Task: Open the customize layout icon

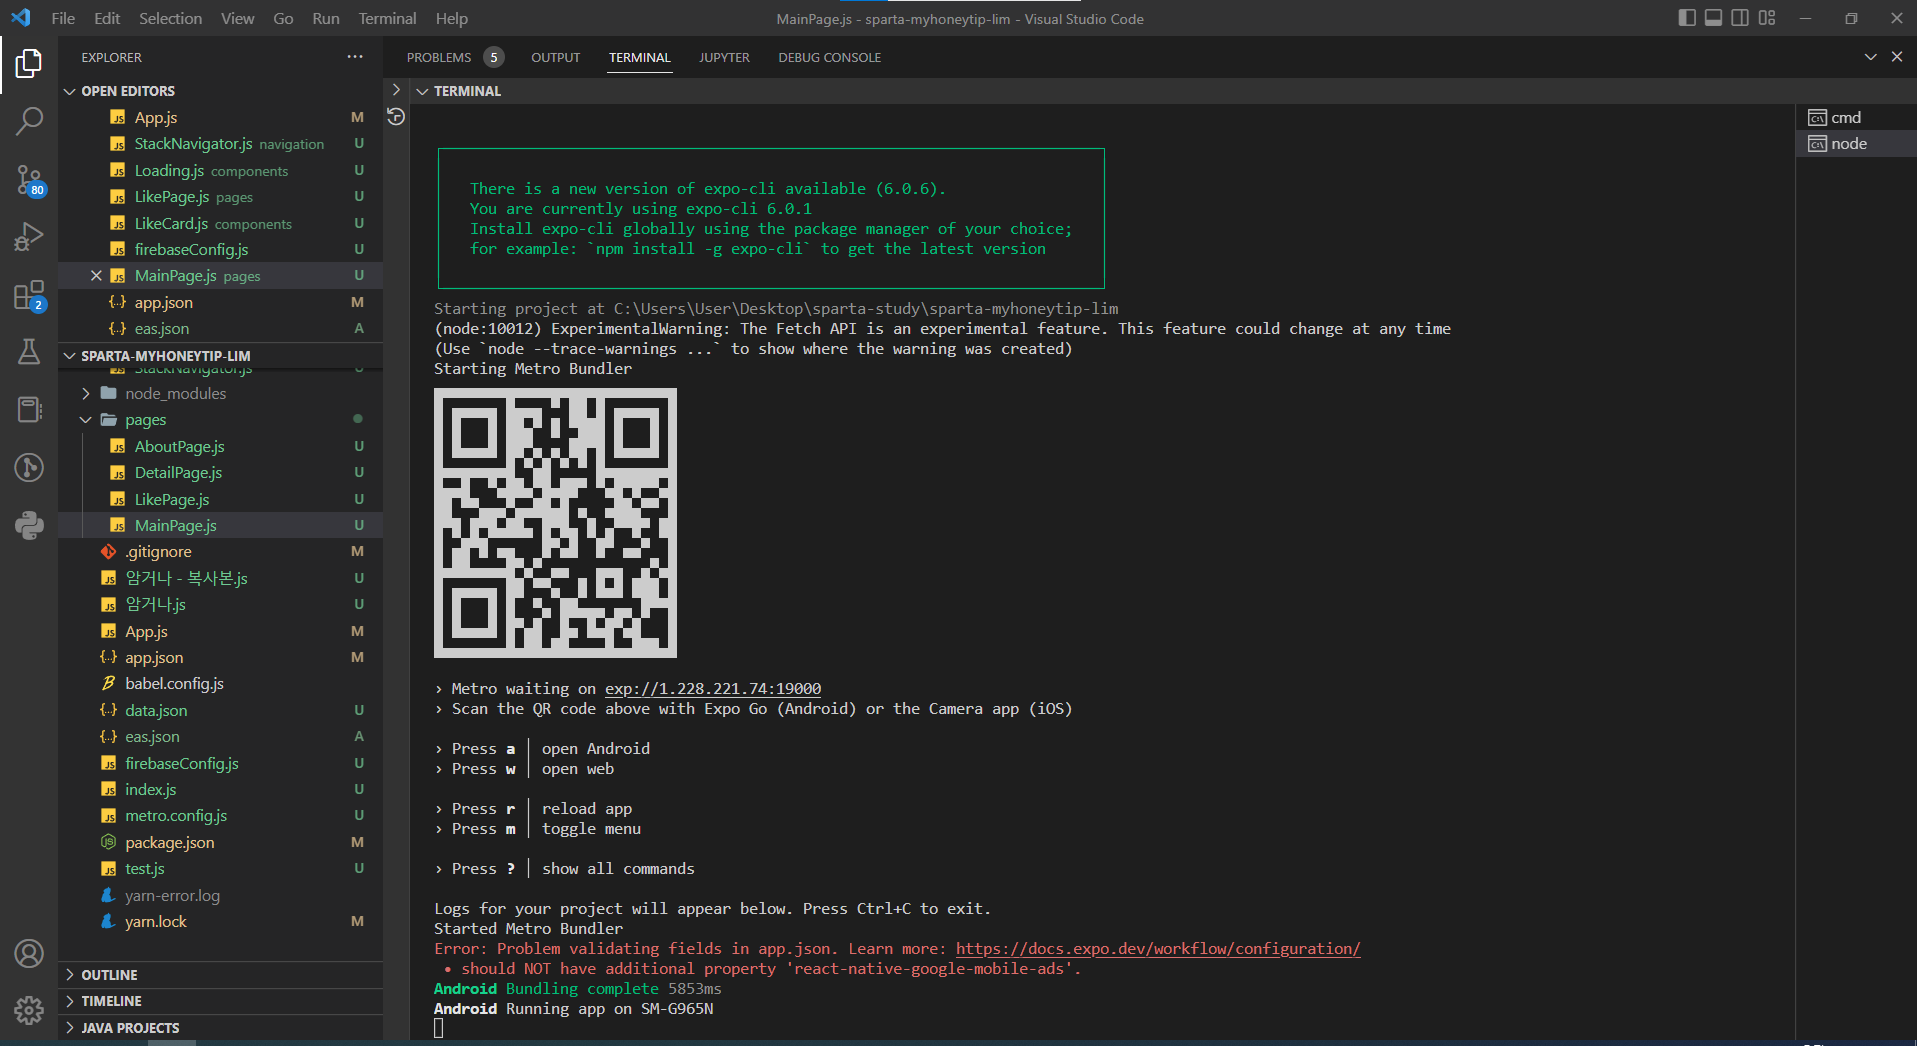Action: (1767, 18)
